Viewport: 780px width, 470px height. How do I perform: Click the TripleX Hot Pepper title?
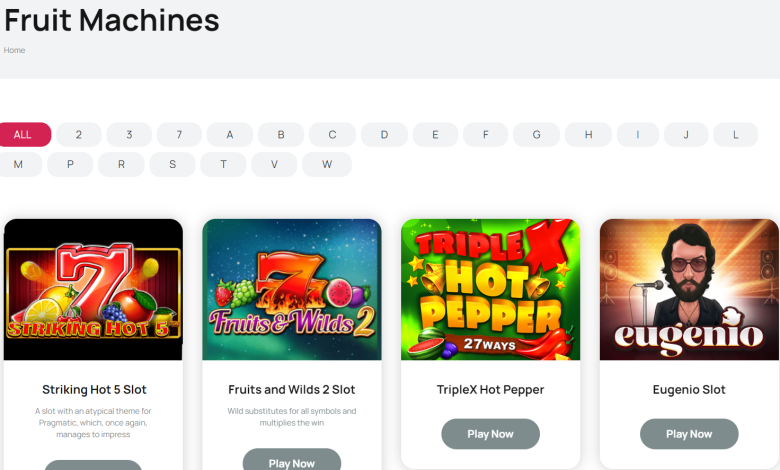click(x=490, y=389)
